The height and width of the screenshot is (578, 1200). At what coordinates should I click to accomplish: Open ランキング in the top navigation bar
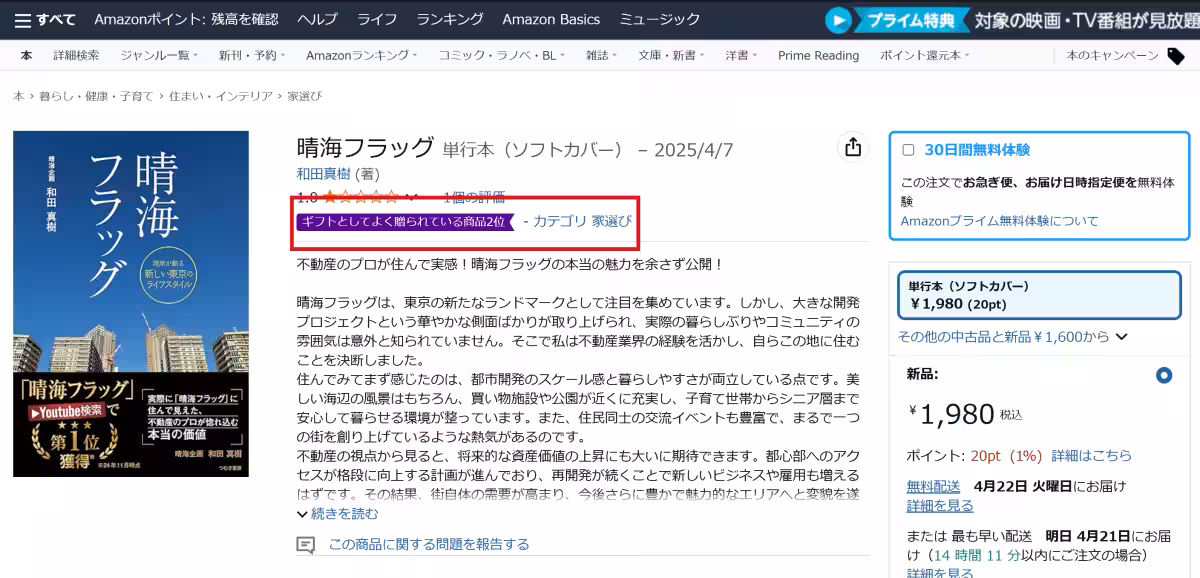pyautogui.click(x=449, y=20)
